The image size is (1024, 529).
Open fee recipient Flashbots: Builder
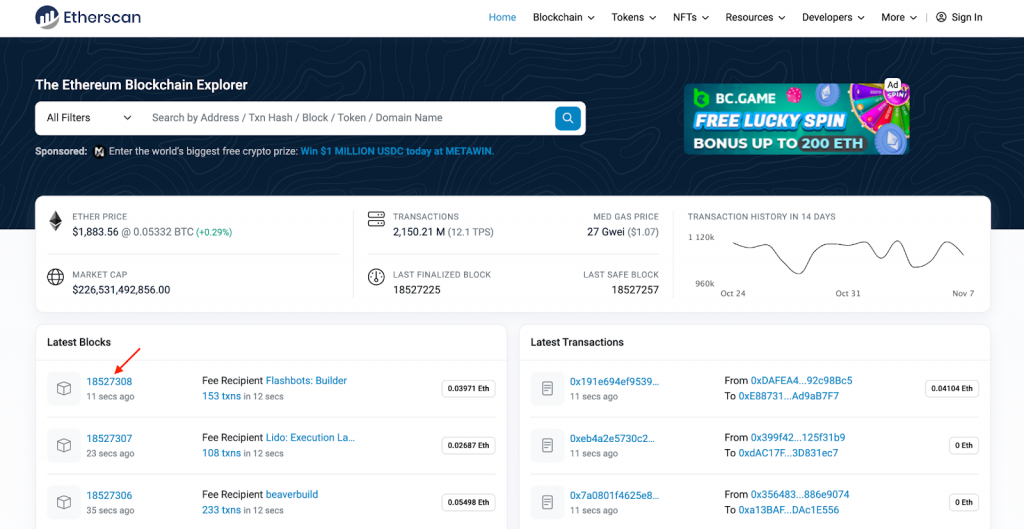(306, 381)
